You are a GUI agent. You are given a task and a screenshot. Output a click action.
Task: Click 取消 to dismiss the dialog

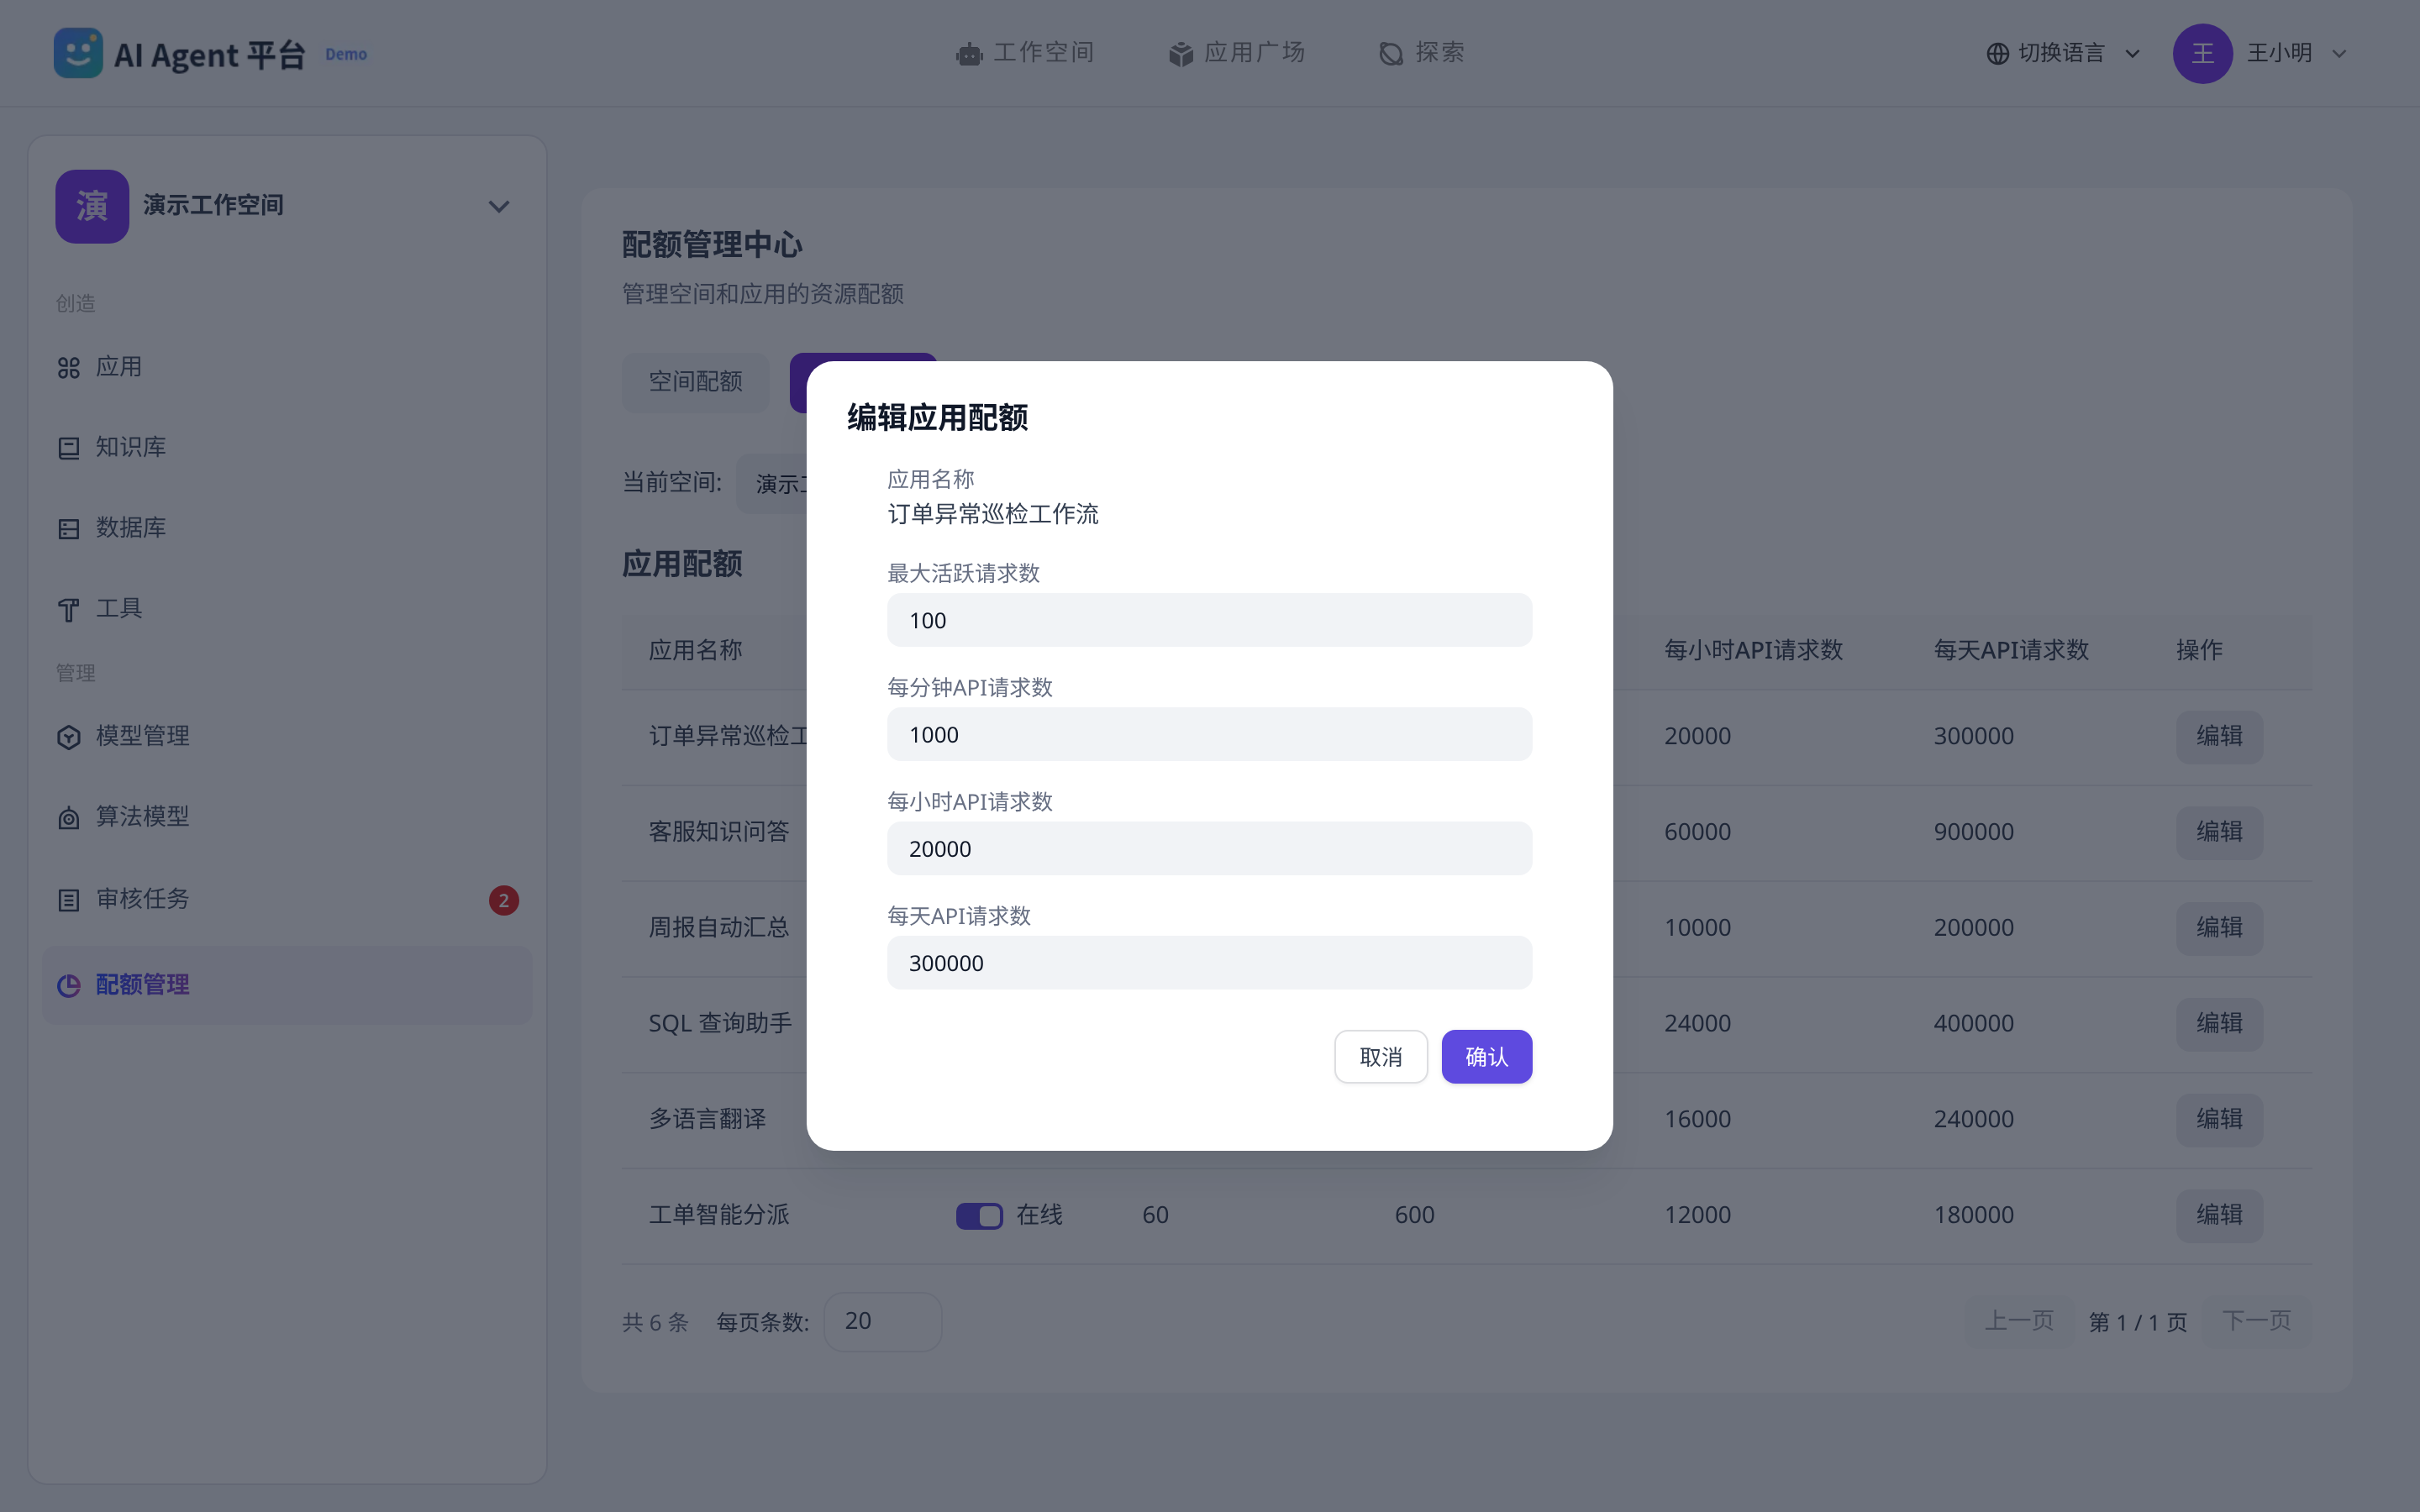point(1380,1056)
